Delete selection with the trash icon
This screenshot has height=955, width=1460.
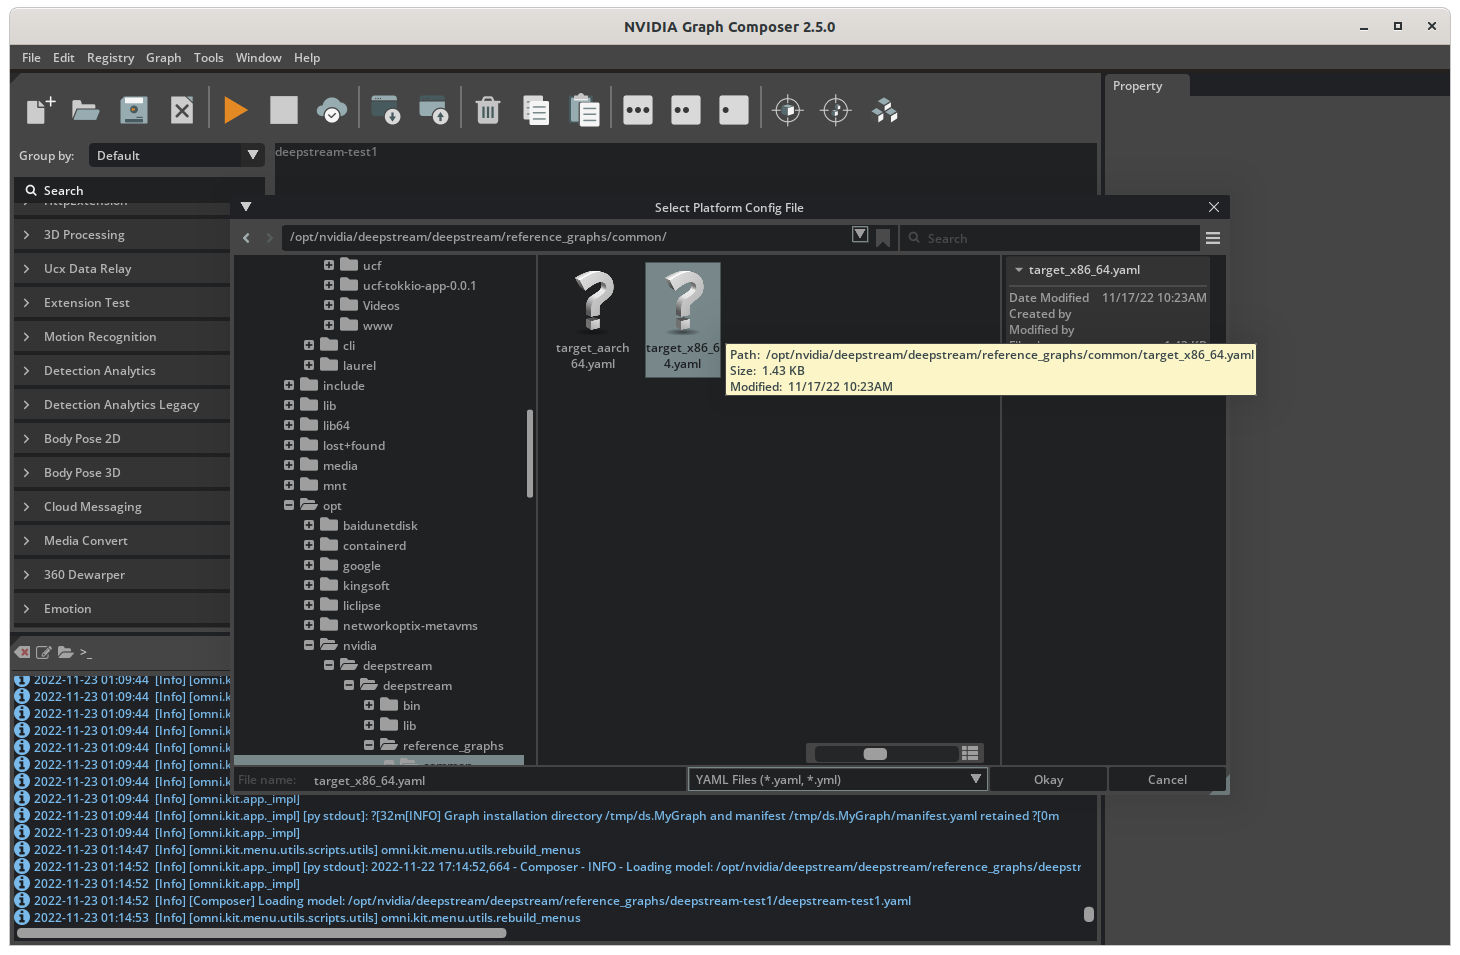(488, 110)
